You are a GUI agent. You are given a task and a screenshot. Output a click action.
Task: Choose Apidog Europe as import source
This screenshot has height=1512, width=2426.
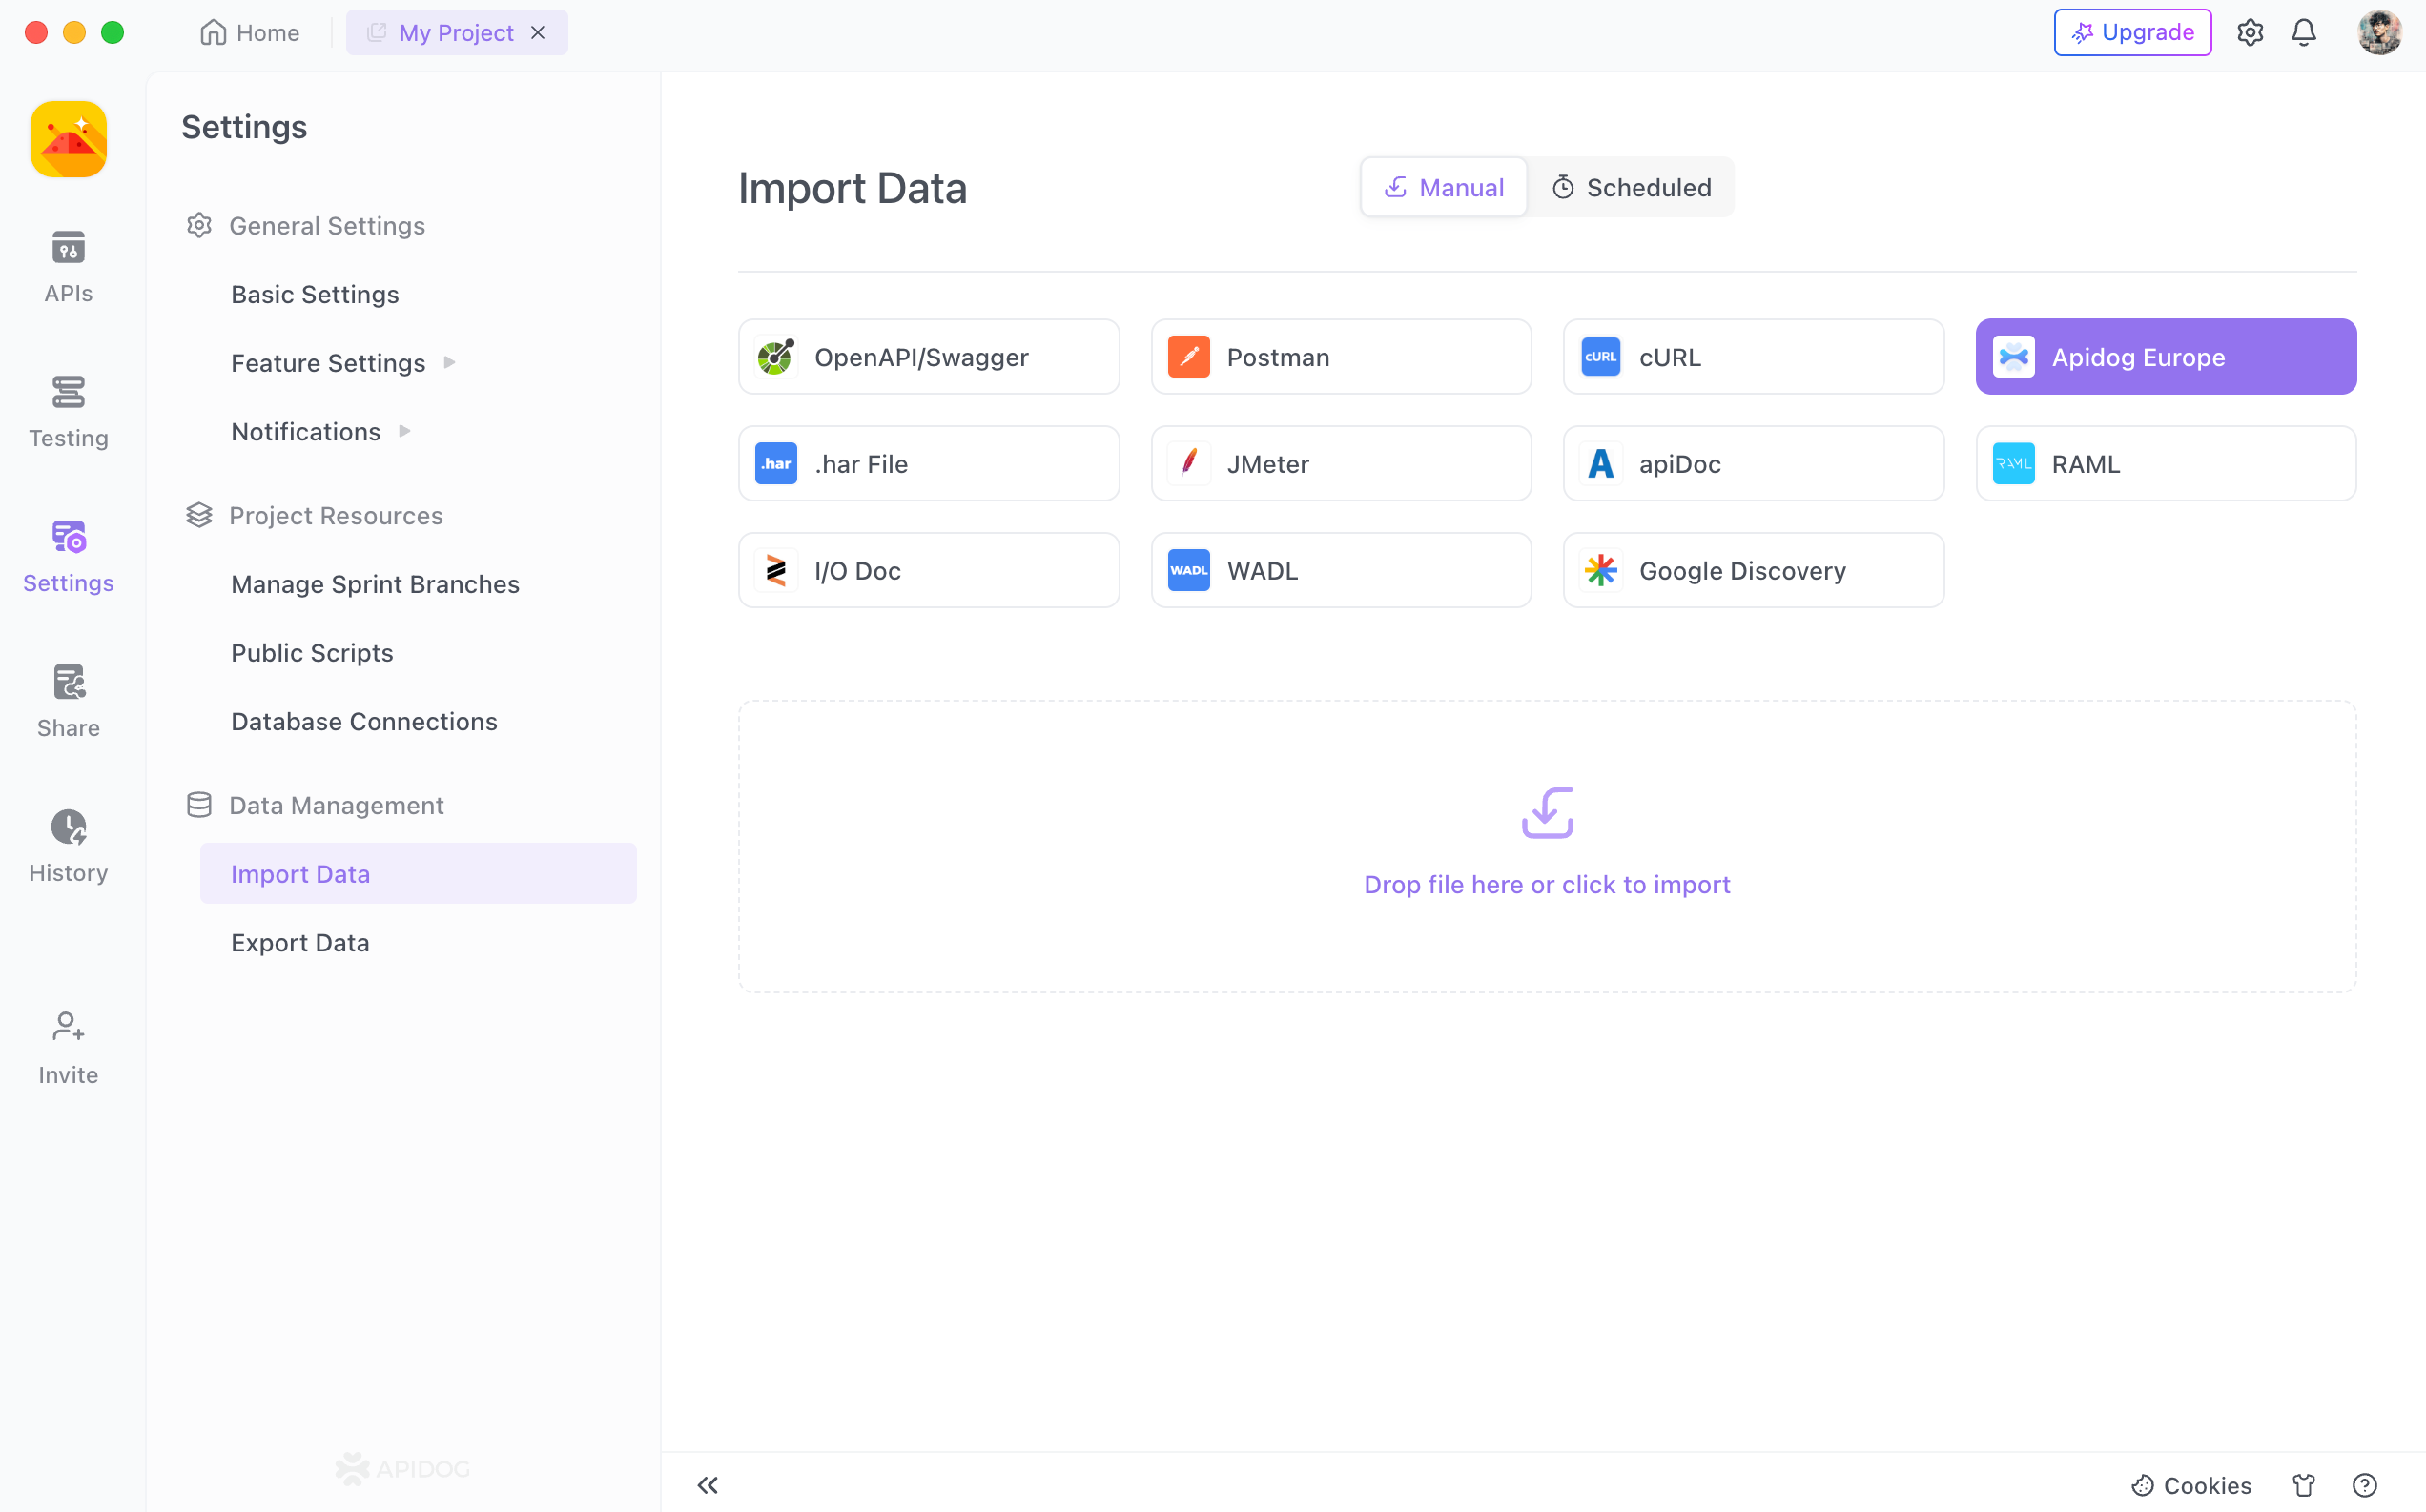(2165, 356)
